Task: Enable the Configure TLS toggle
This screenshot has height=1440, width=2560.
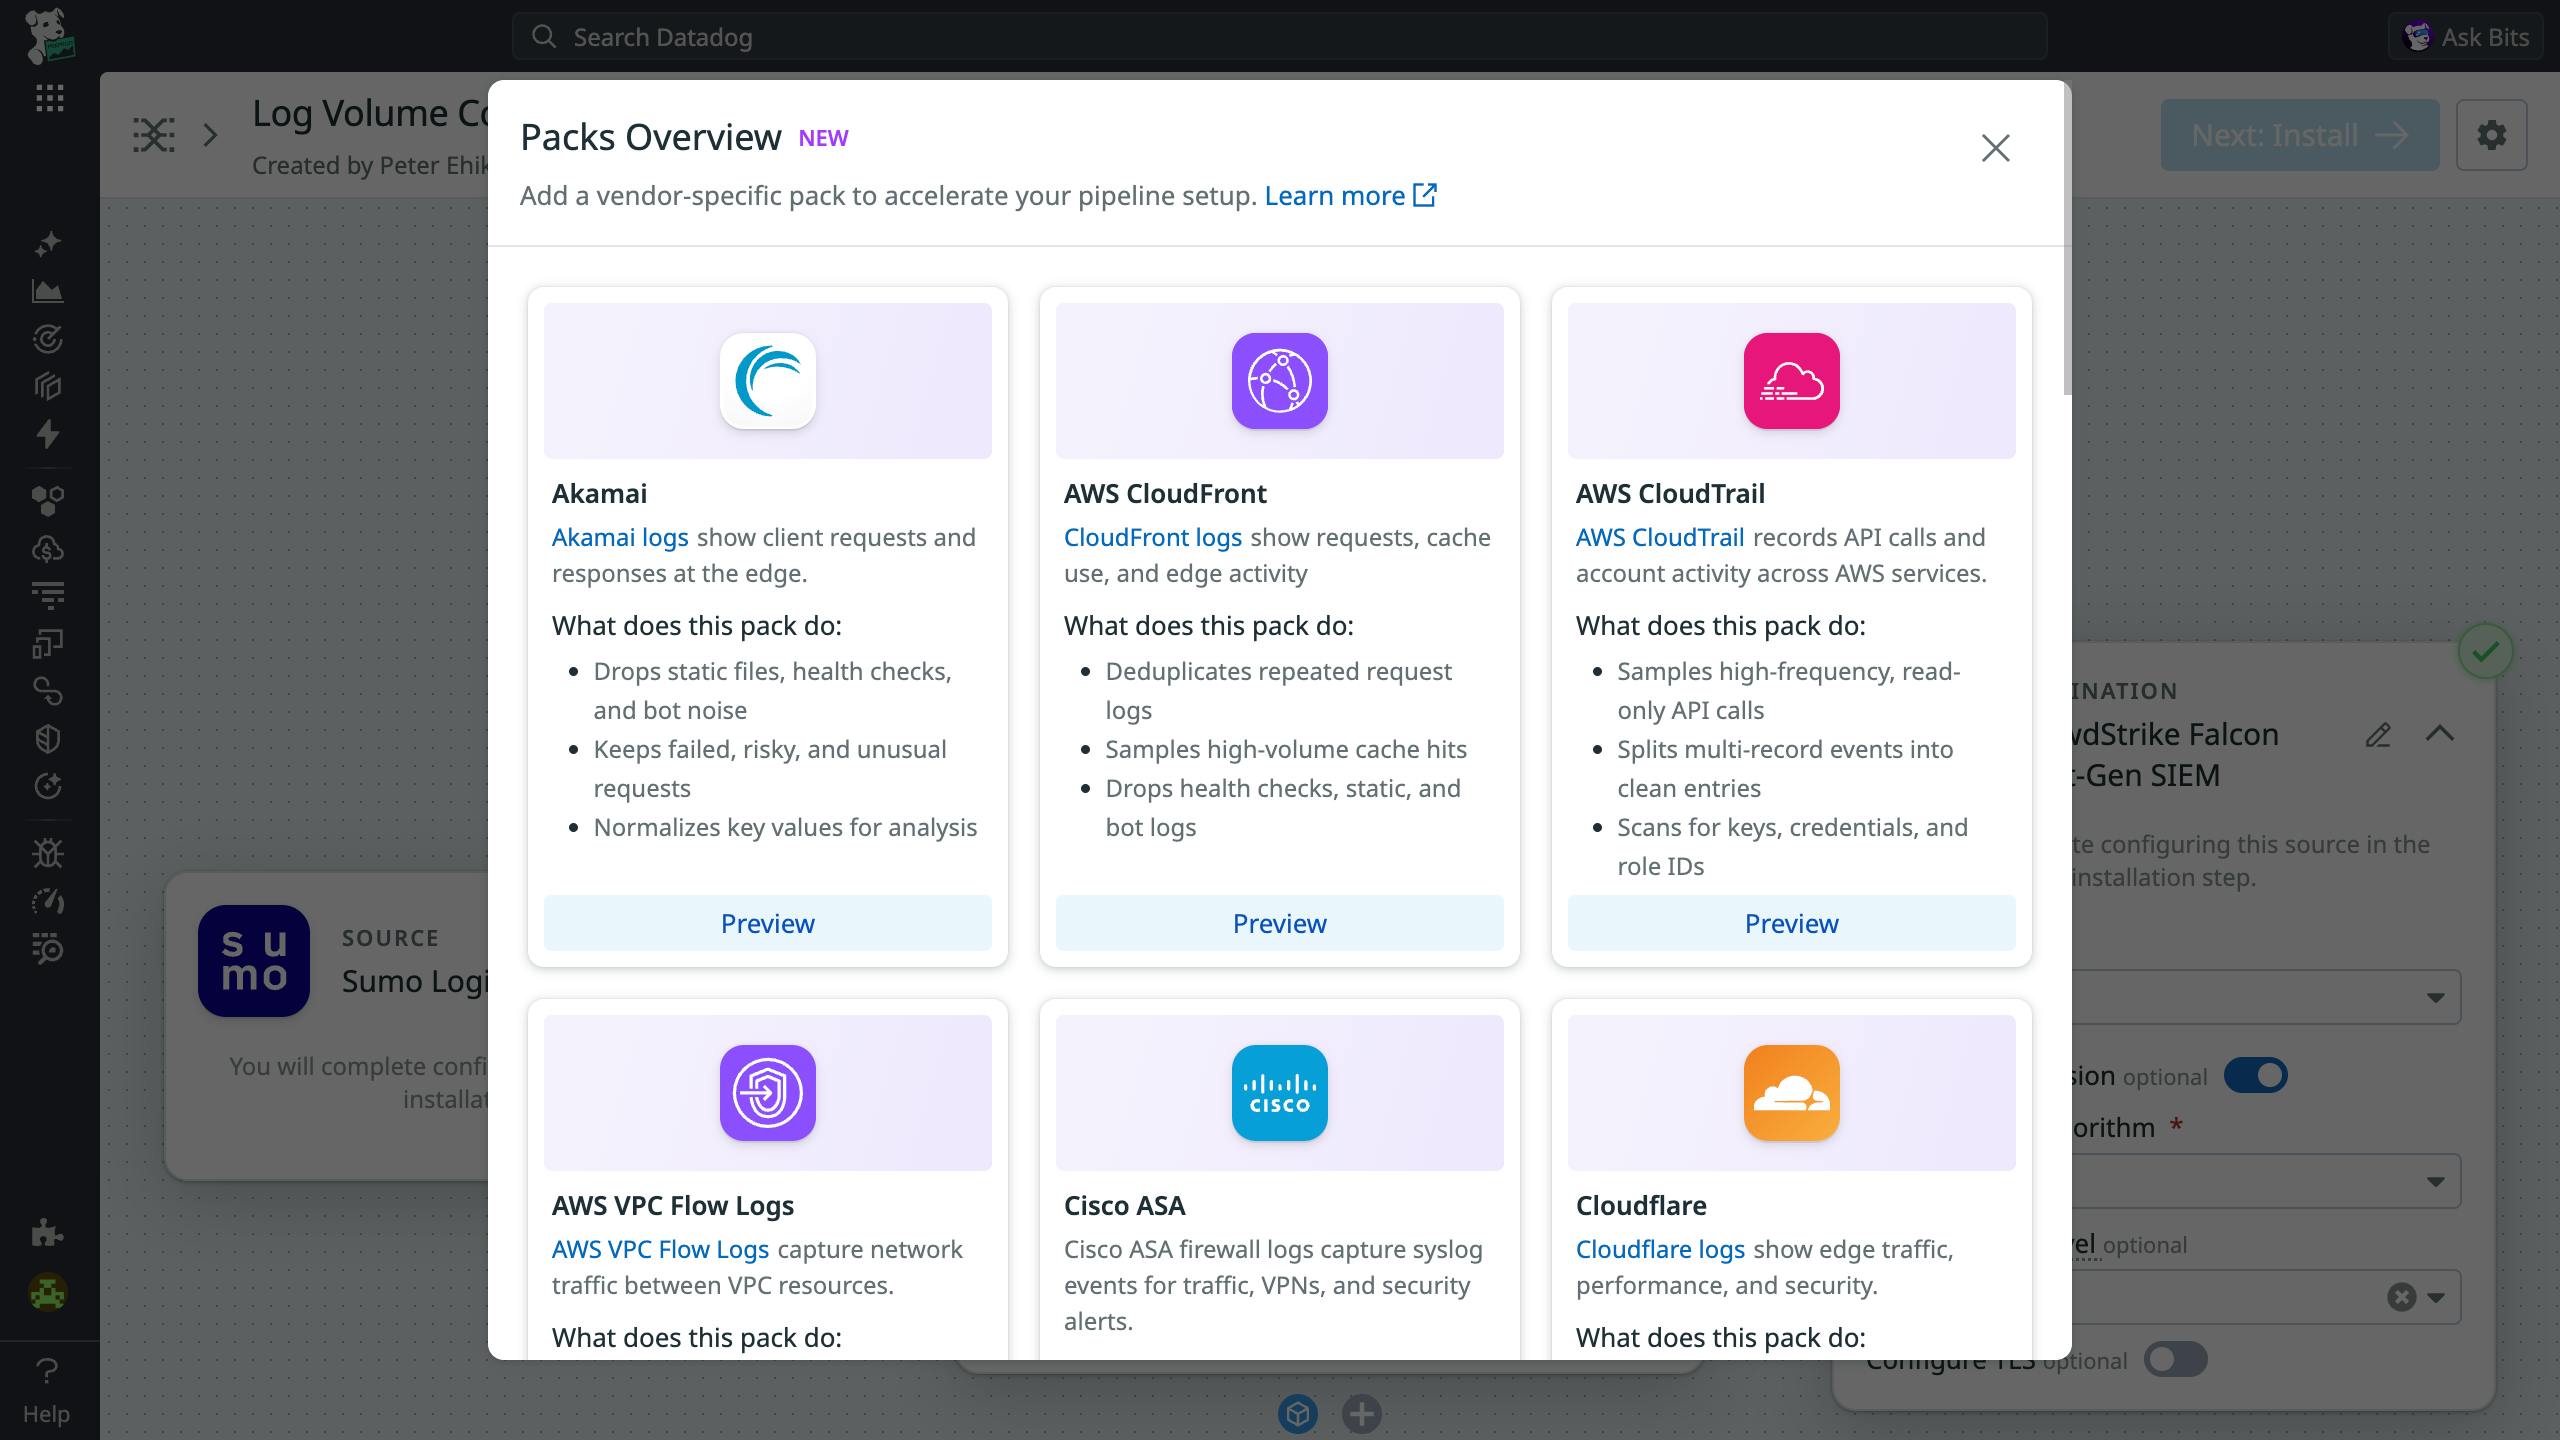Action: [2175, 1359]
